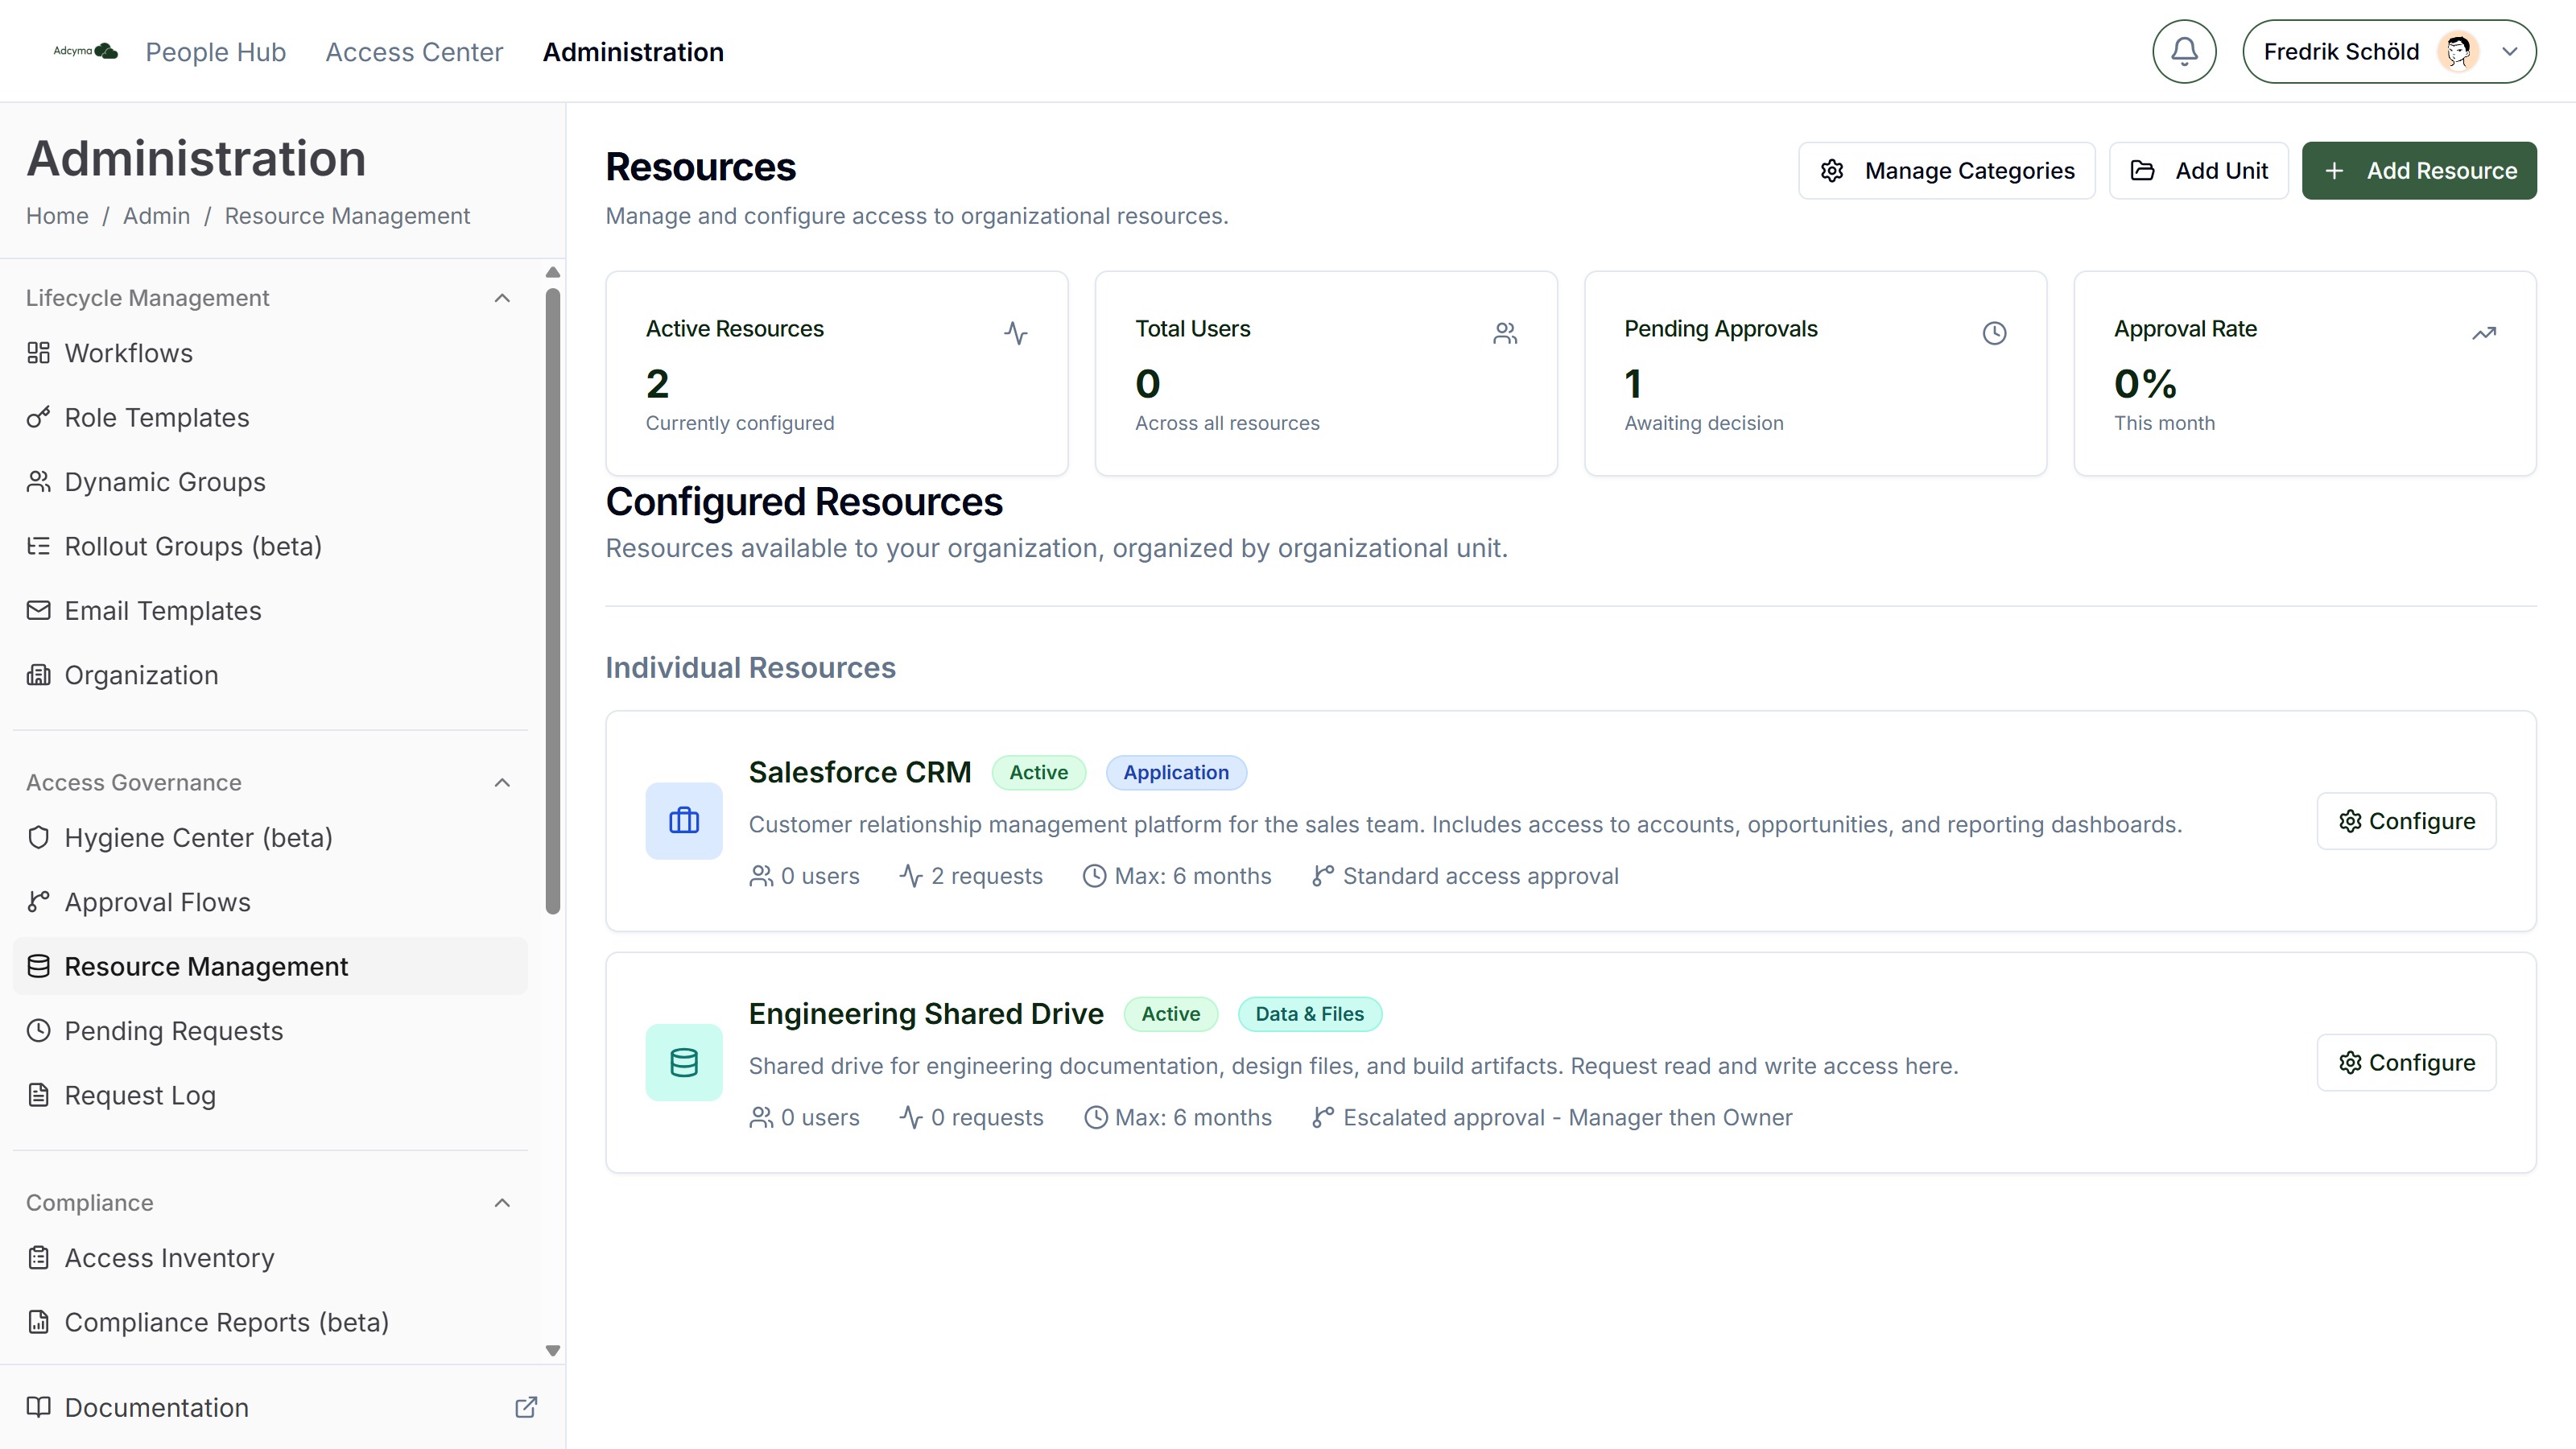The width and height of the screenshot is (2576, 1449).
Task: Click the Adcyma cloud logo
Action: tap(86, 51)
